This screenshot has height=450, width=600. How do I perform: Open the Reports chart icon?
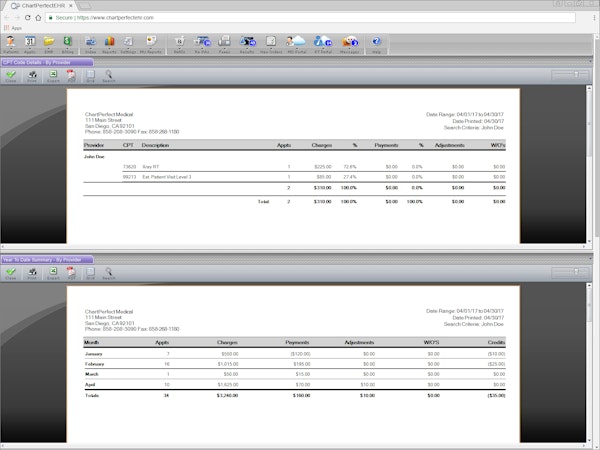pyautogui.click(x=110, y=43)
